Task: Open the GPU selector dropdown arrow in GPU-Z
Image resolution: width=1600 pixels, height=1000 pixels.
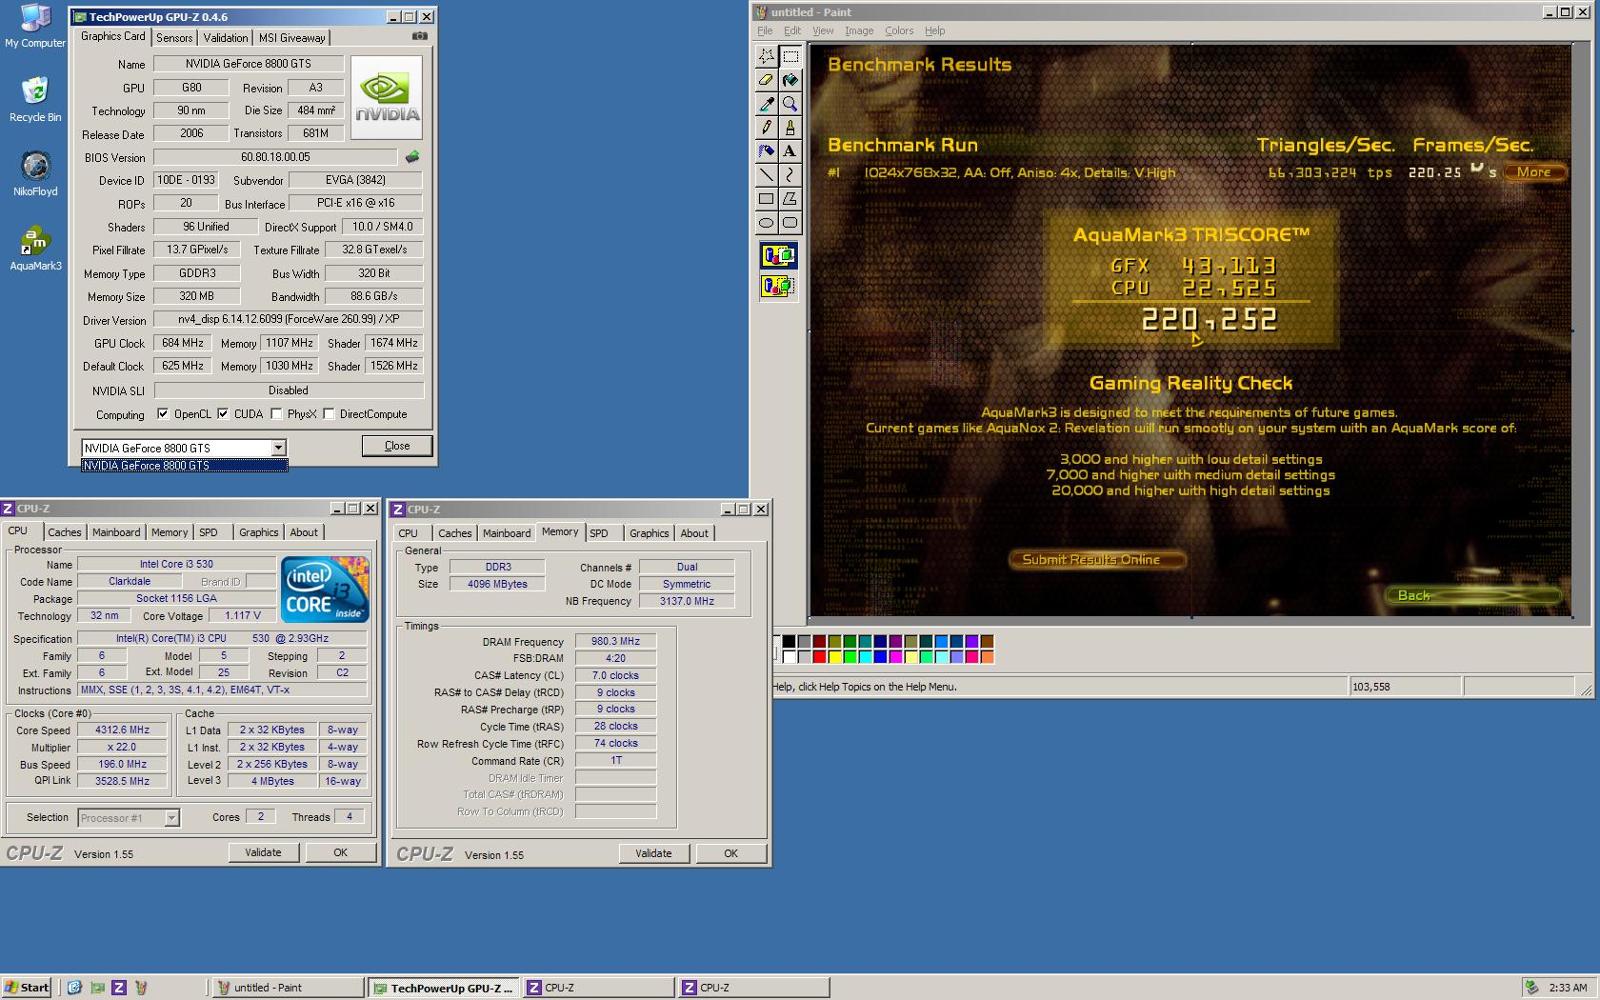Action: pos(278,448)
